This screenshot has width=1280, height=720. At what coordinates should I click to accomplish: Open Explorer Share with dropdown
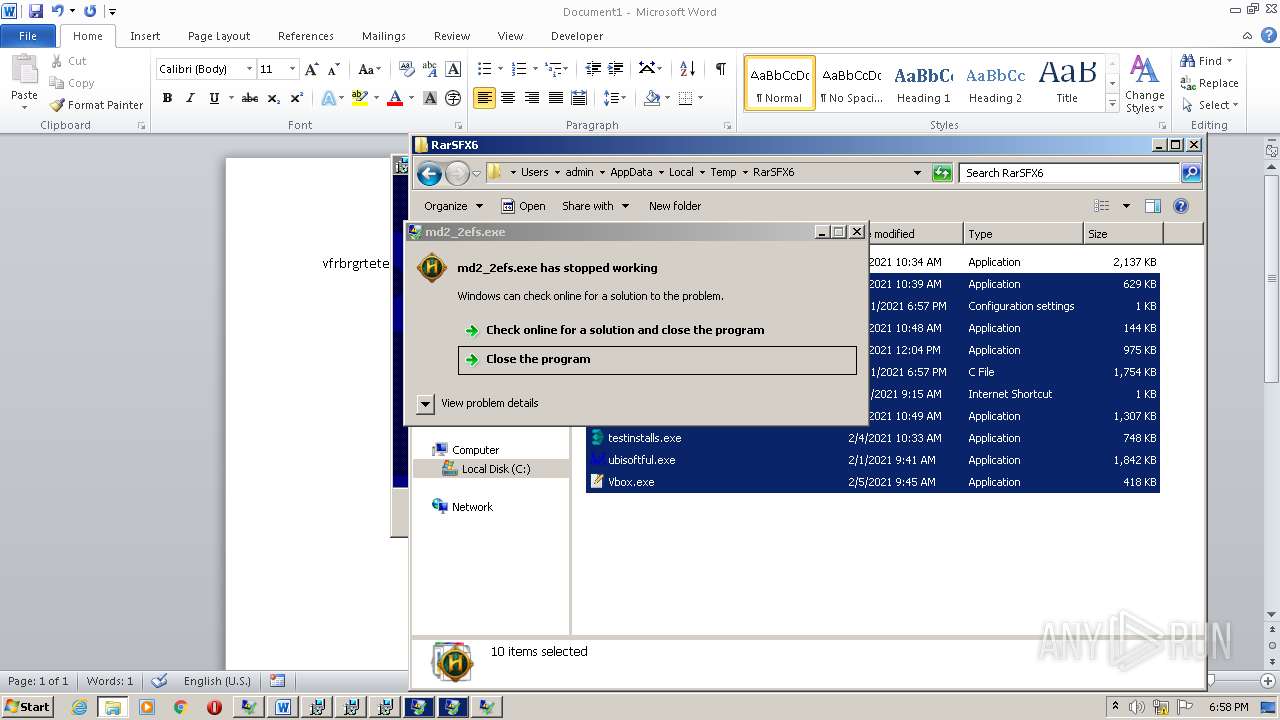(x=596, y=206)
